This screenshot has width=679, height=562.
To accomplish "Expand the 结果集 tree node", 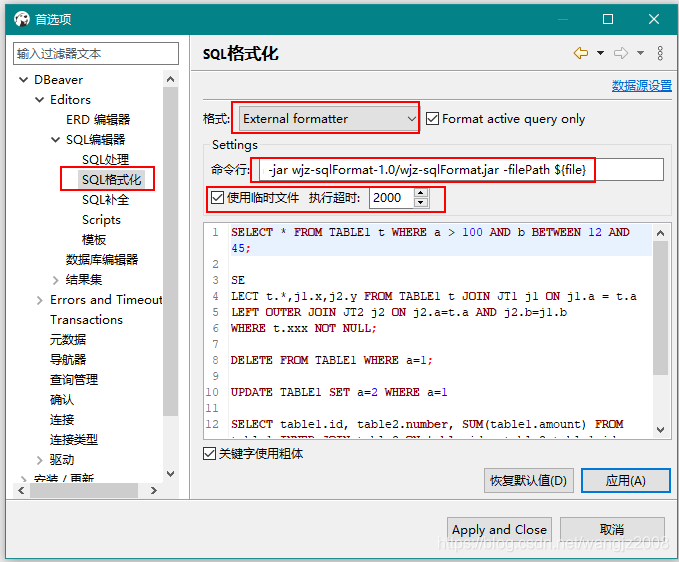I will 56,280.
